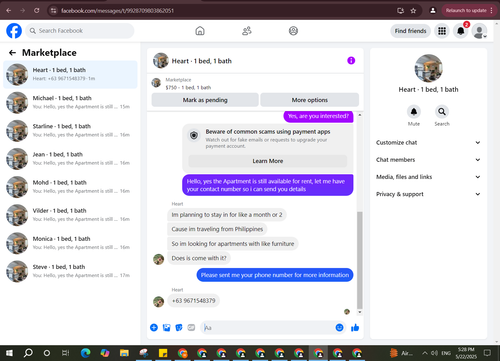Click Find friends button
Image resolution: width=500 pixels, height=361 pixels.
(410, 31)
